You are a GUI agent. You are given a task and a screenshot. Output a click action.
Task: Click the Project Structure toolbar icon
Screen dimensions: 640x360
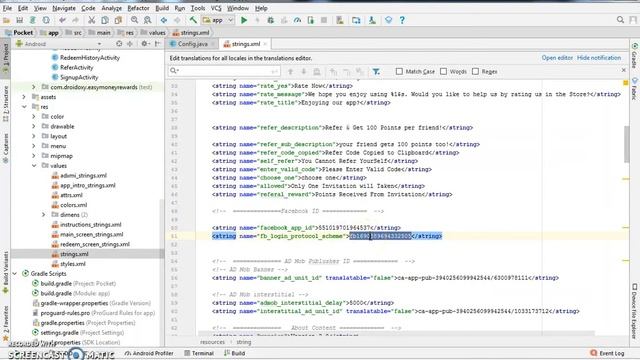click(356, 20)
